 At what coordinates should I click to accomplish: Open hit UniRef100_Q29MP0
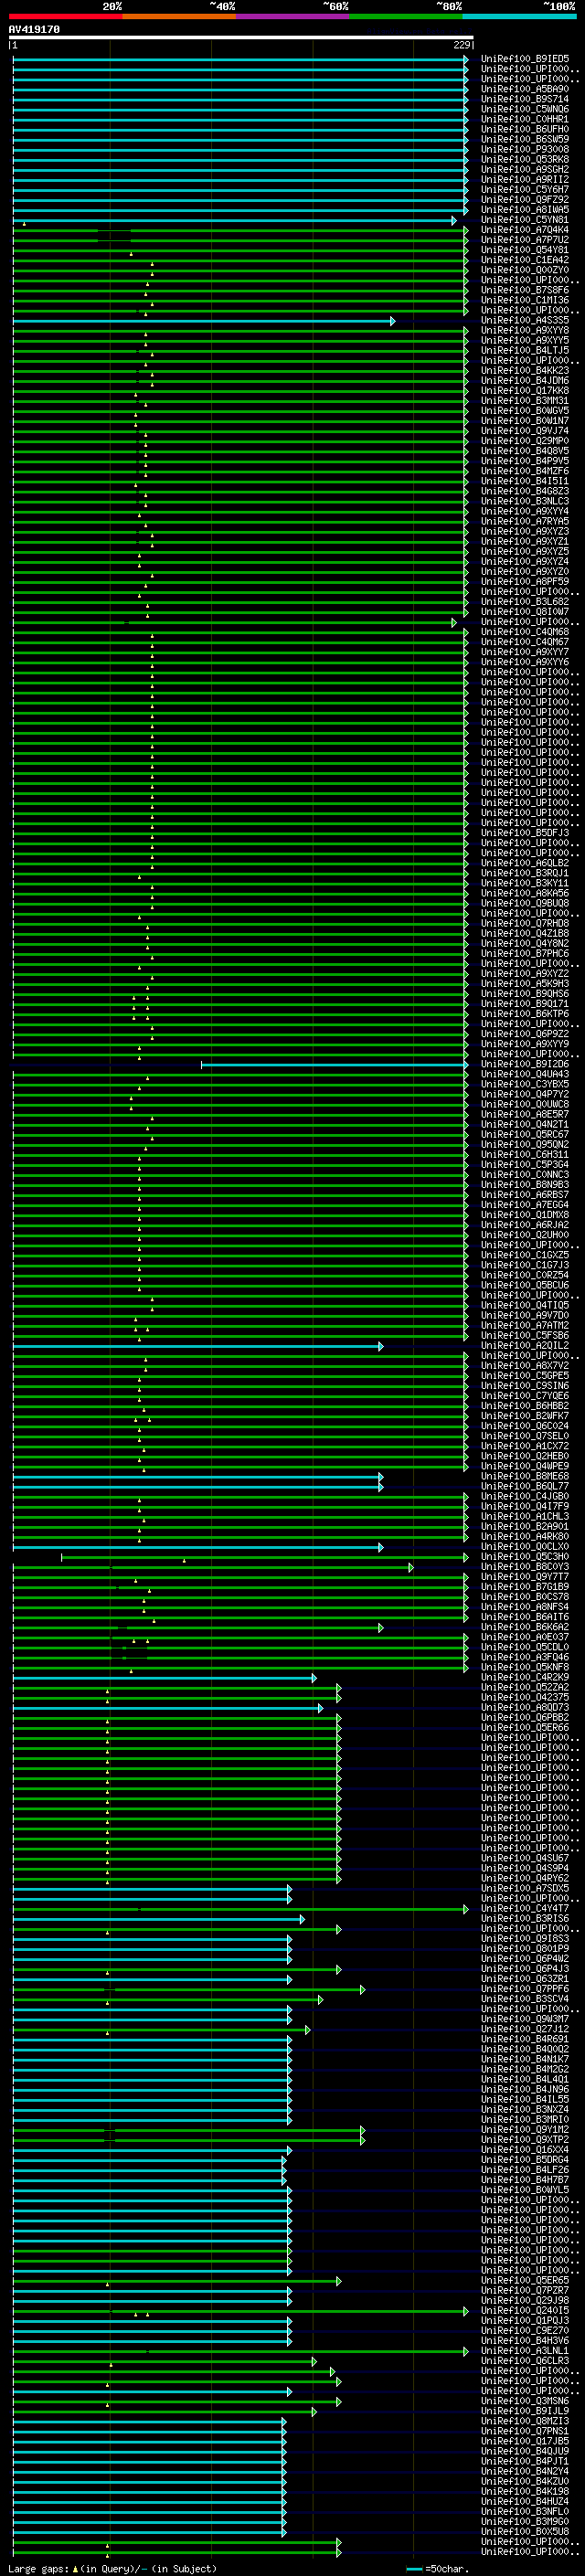tap(525, 441)
